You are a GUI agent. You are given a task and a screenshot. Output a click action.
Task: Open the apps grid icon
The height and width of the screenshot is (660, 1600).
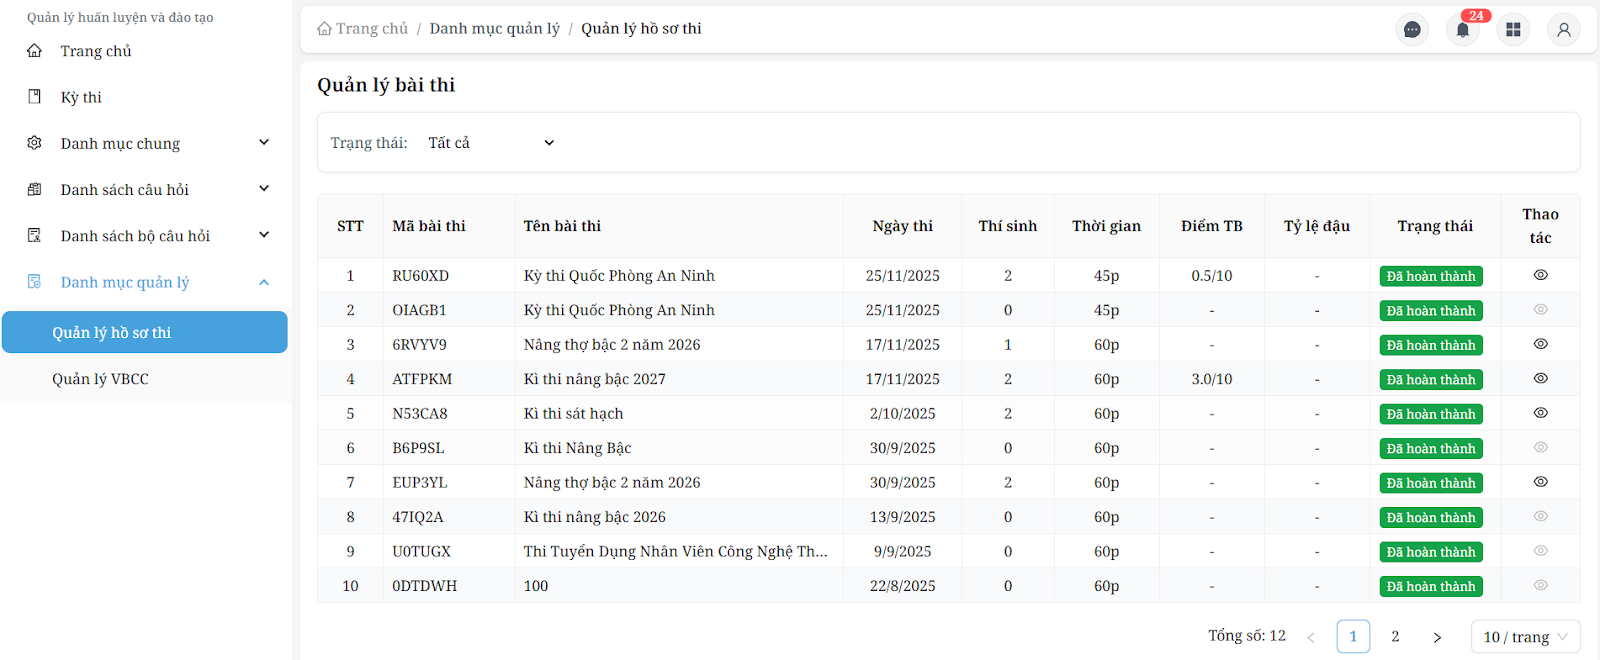point(1513,30)
